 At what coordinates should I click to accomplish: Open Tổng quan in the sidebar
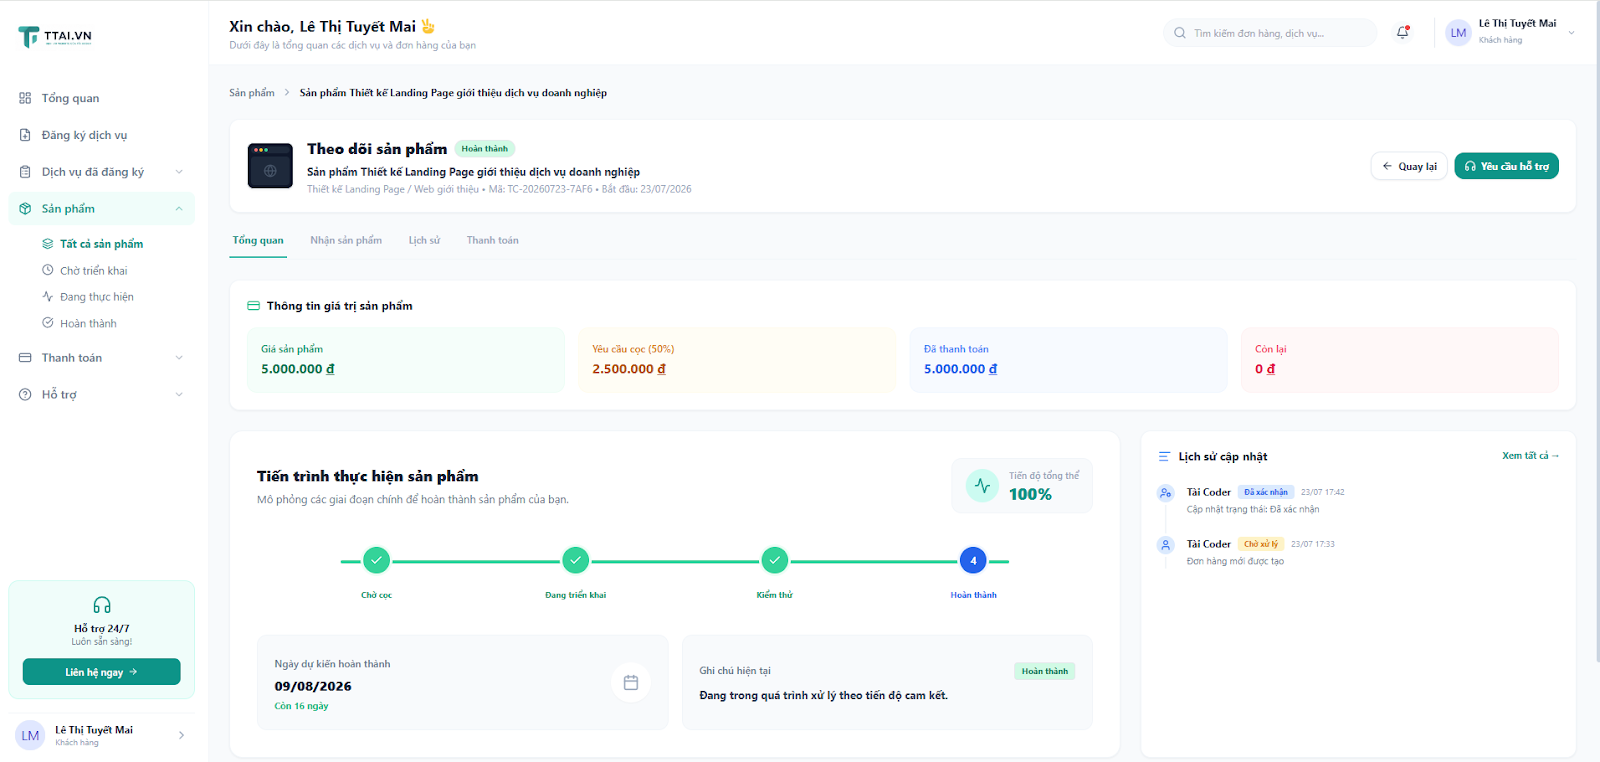click(x=101, y=98)
